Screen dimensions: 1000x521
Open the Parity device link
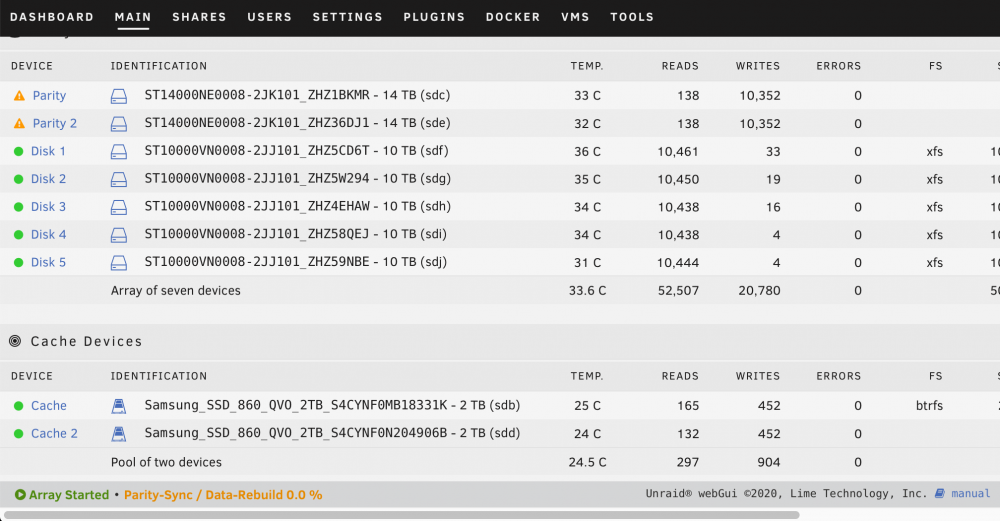pos(49,96)
